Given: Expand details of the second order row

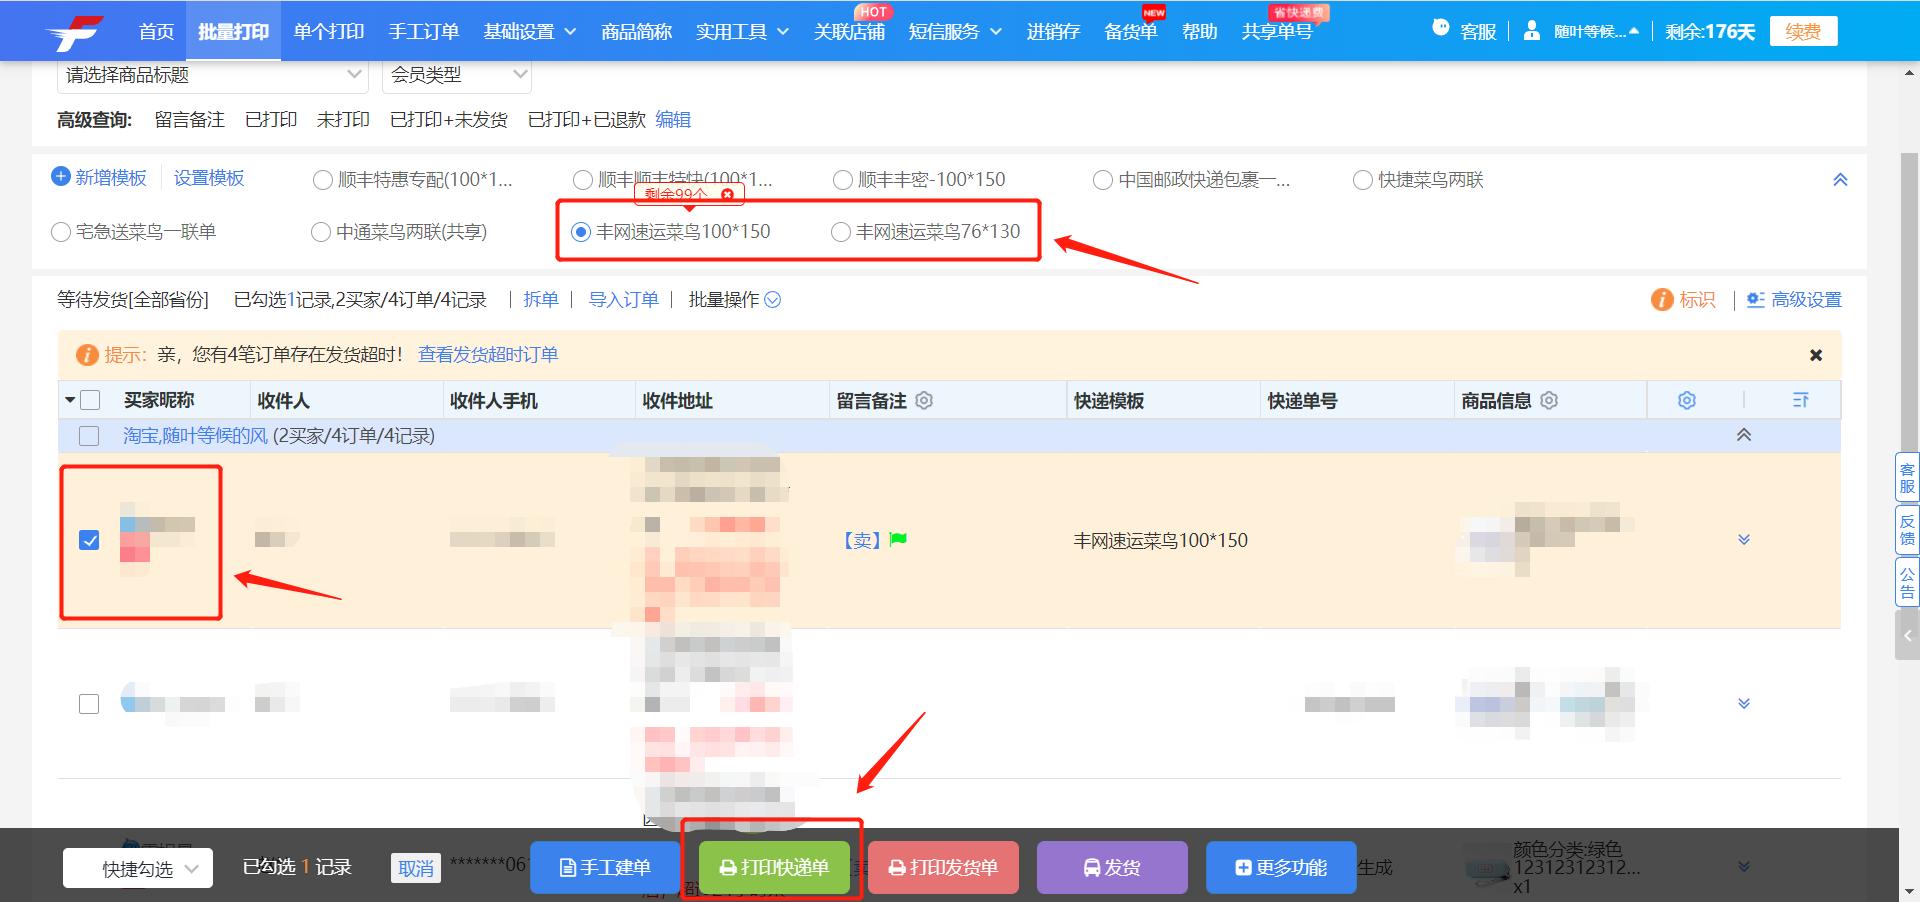Looking at the screenshot, I should tap(1744, 703).
